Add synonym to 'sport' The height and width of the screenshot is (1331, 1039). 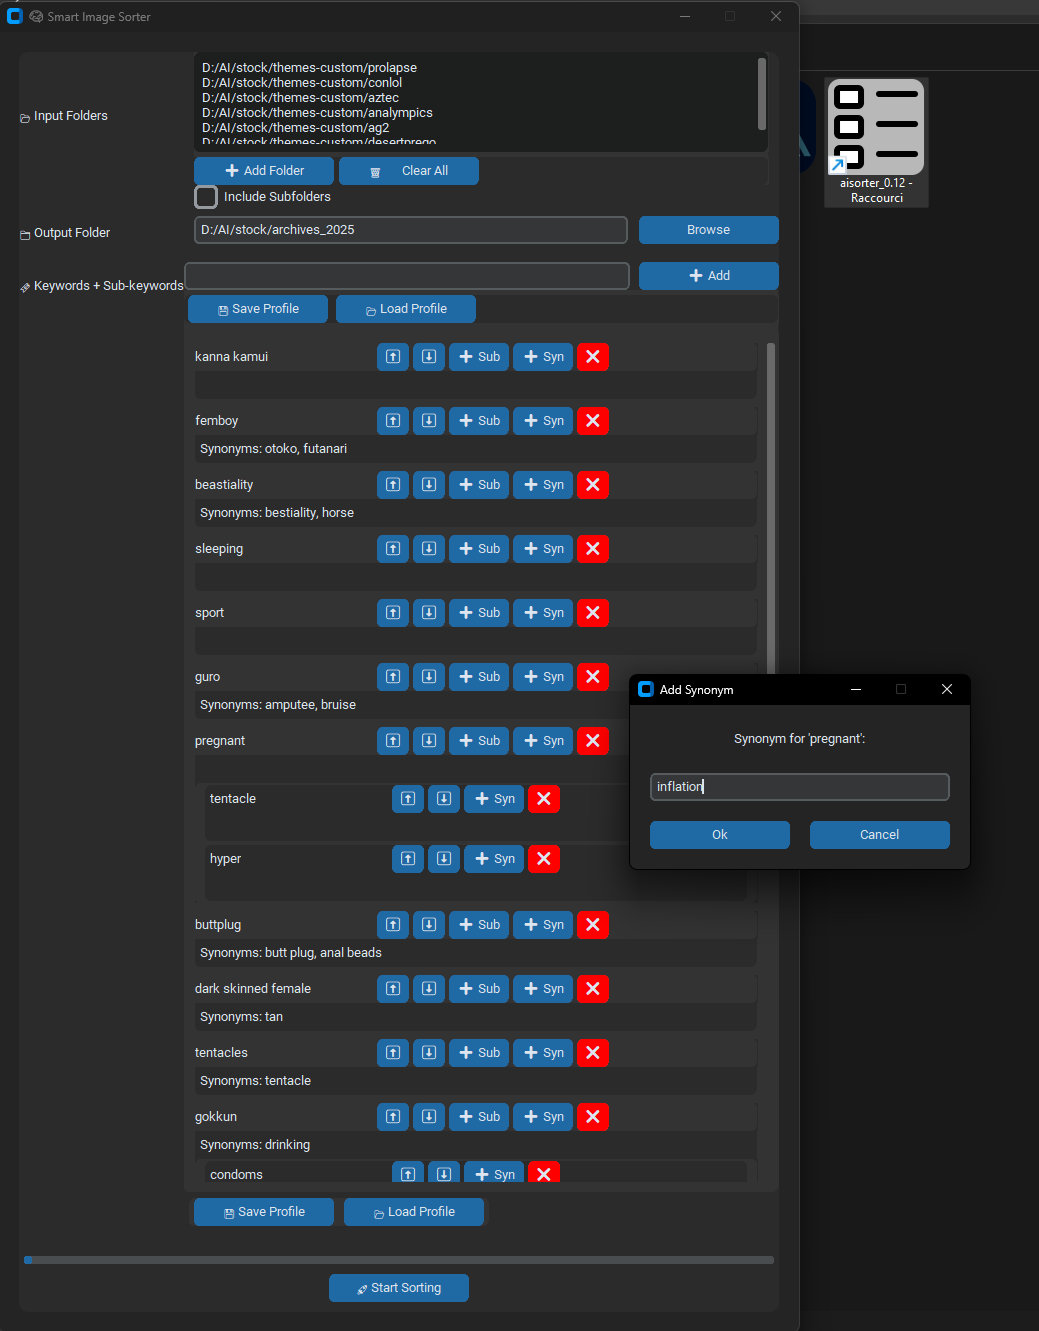(x=543, y=613)
